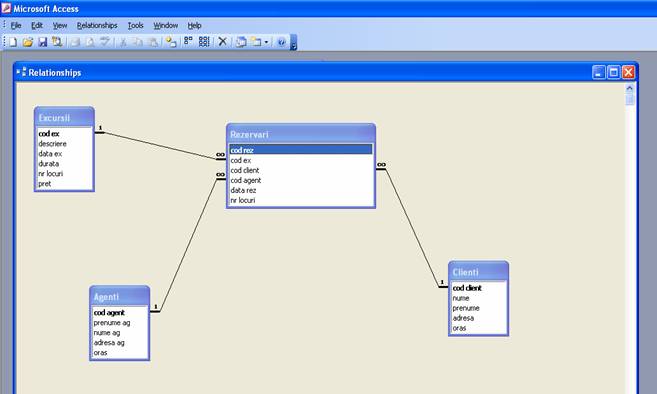Image resolution: width=657 pixels, height=394 pixels.
Task: Expand the toolbar options chevron
Action: 293,42
